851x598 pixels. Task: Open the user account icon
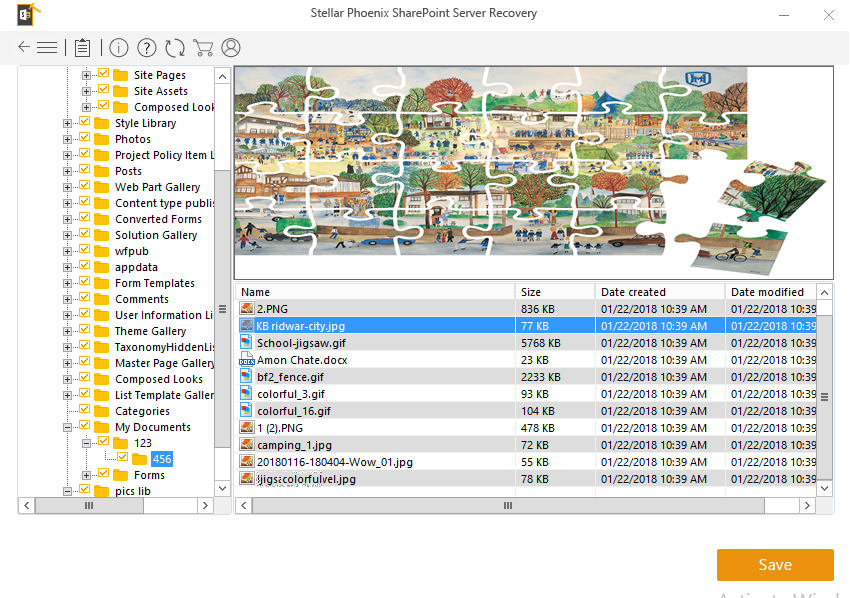pyautogui.click(x=231, y=48)
